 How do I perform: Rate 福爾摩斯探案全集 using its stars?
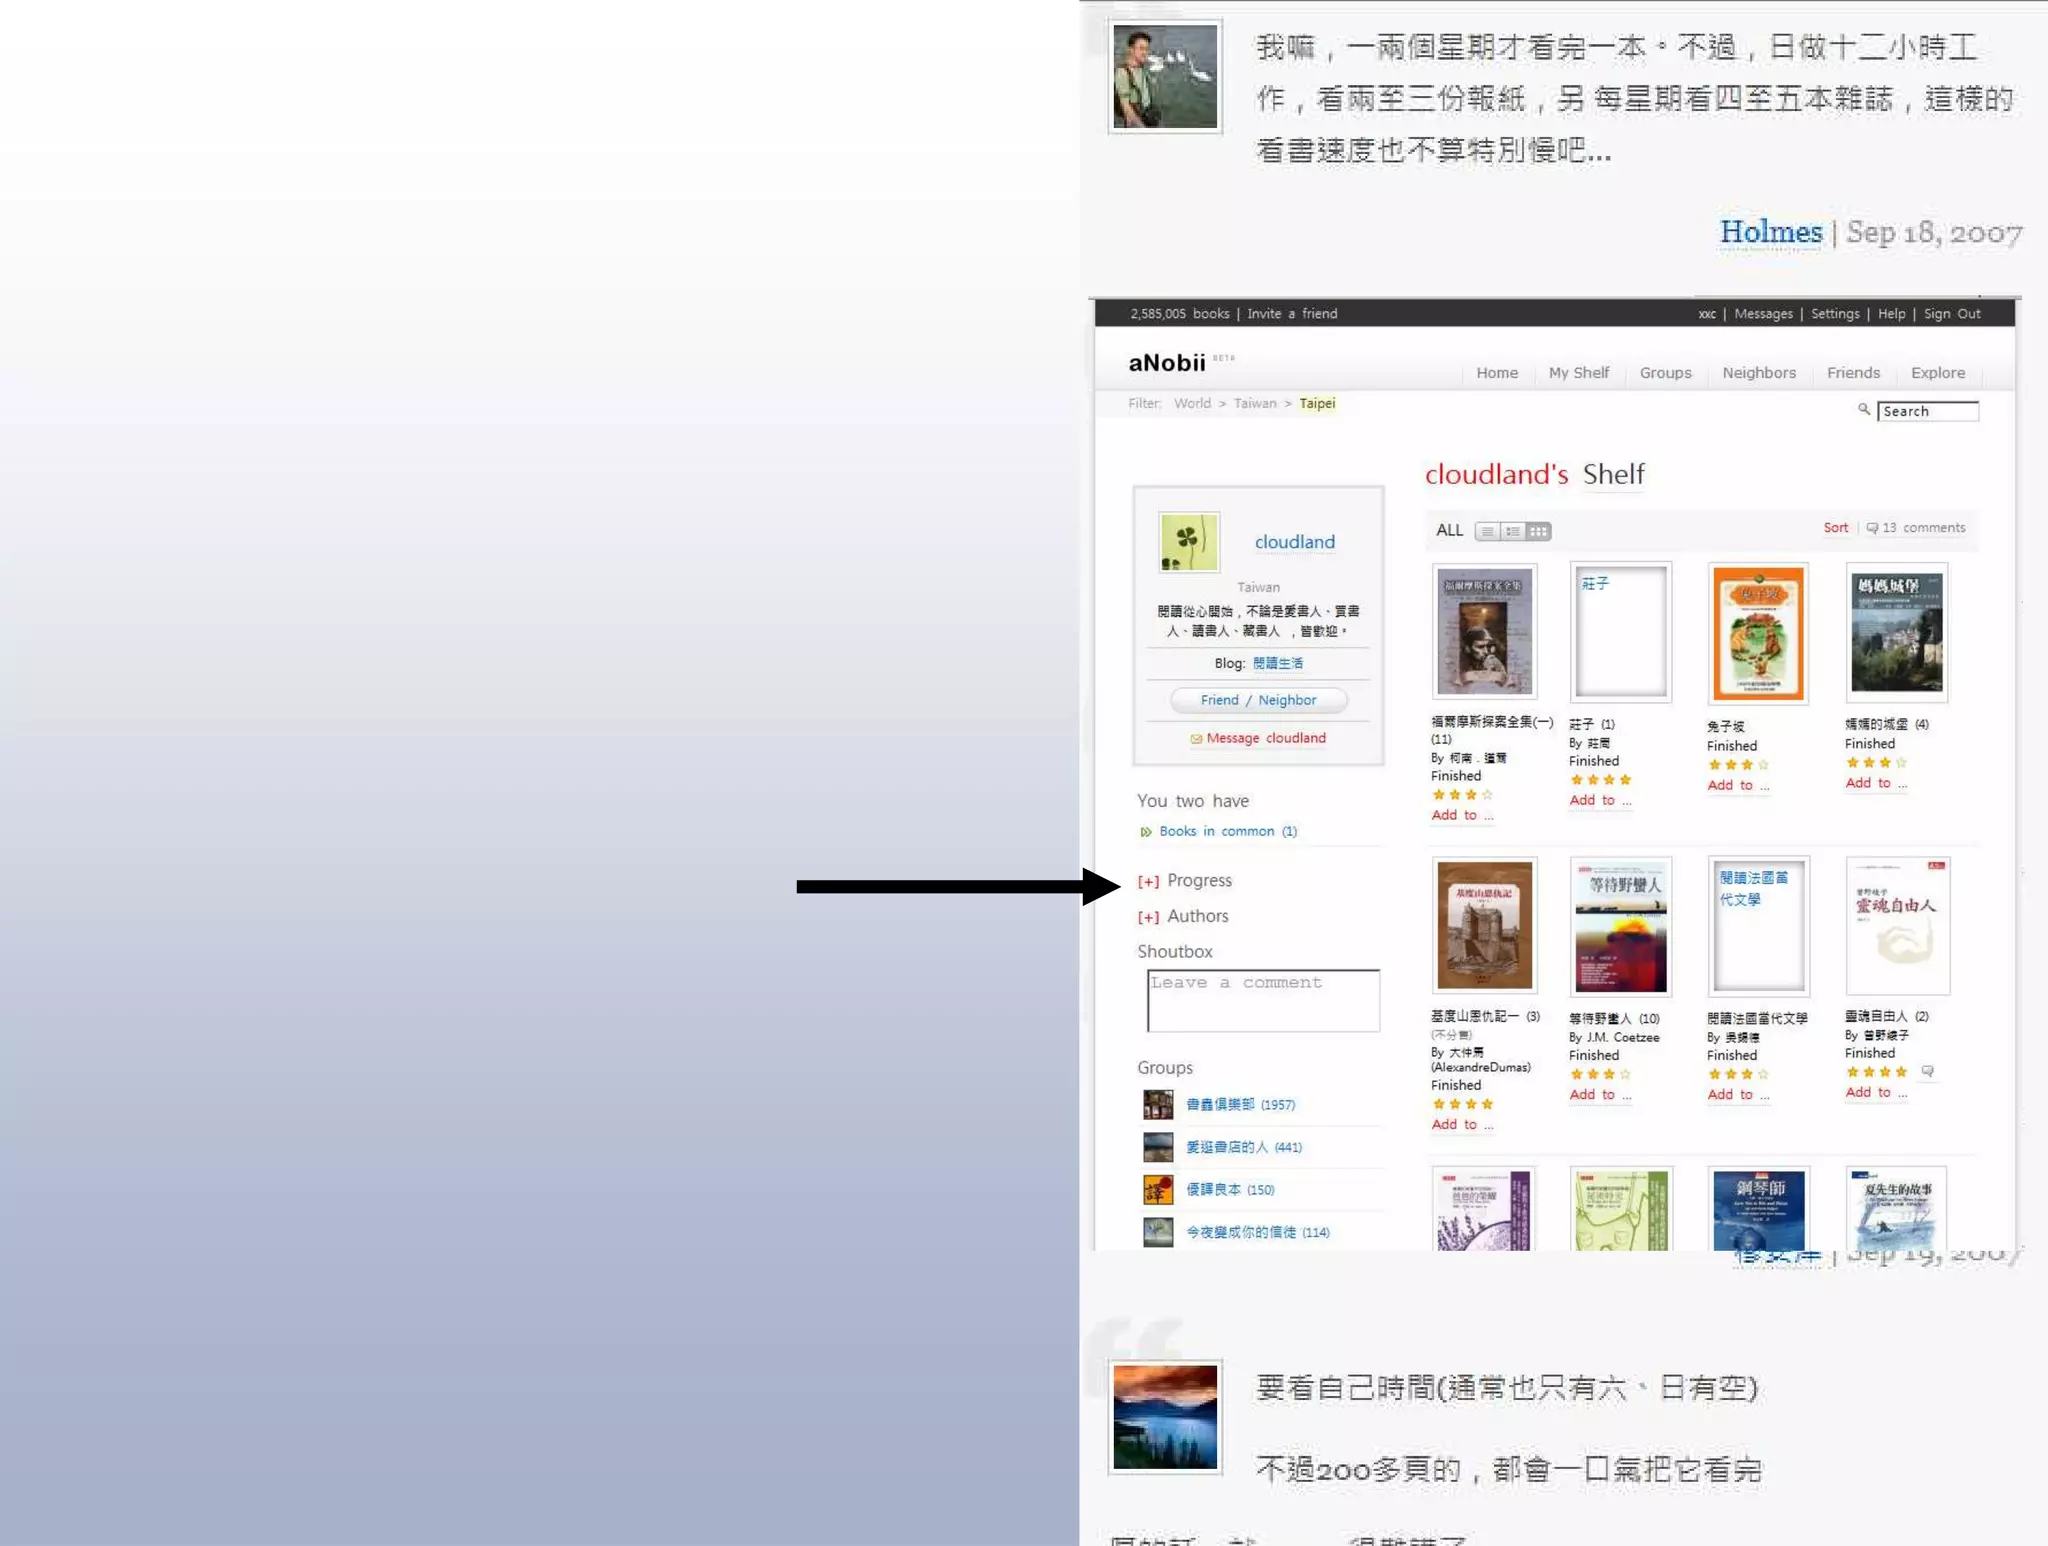1462,796
